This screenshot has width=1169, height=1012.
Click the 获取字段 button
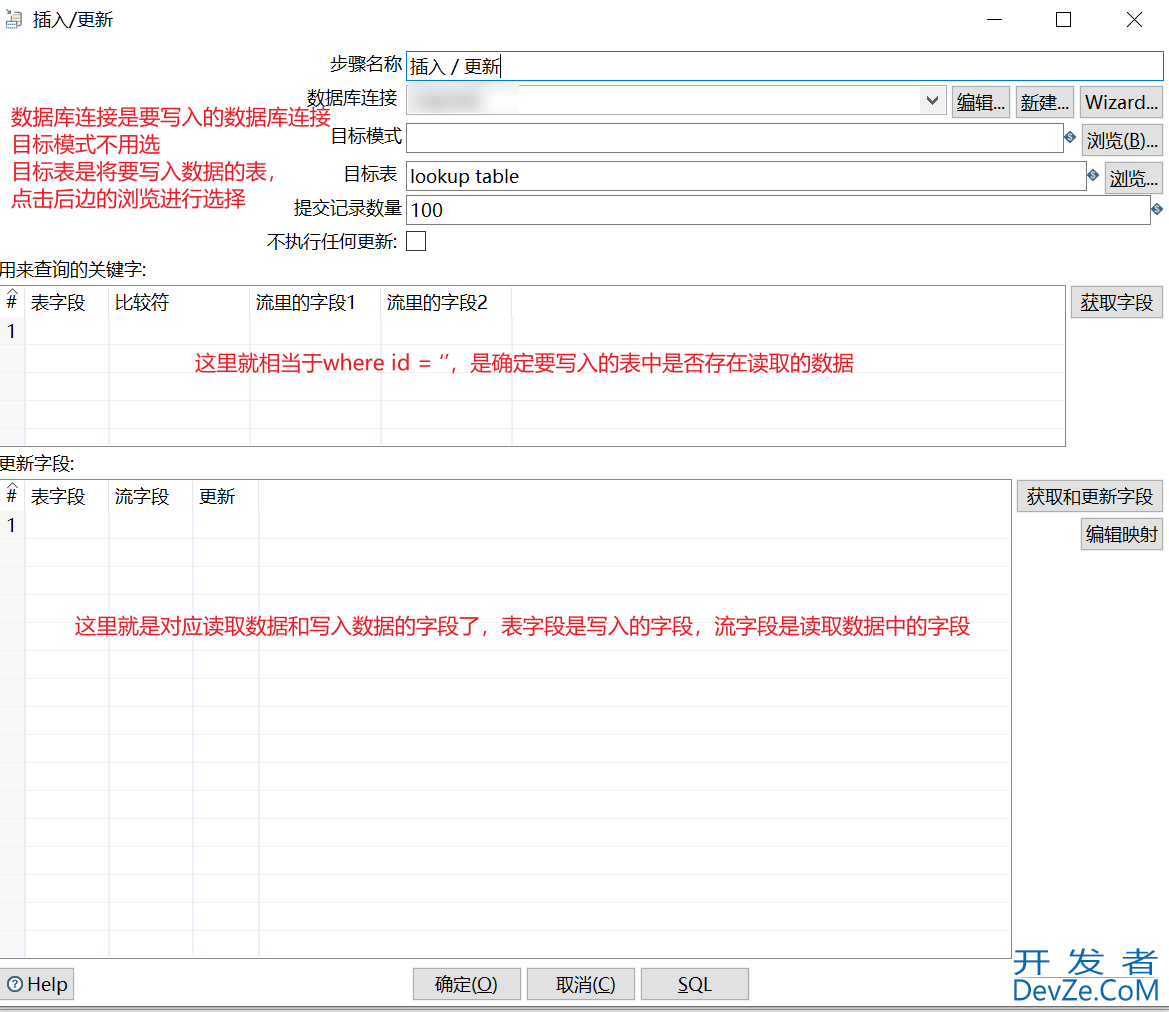[x=1116, y=302]
